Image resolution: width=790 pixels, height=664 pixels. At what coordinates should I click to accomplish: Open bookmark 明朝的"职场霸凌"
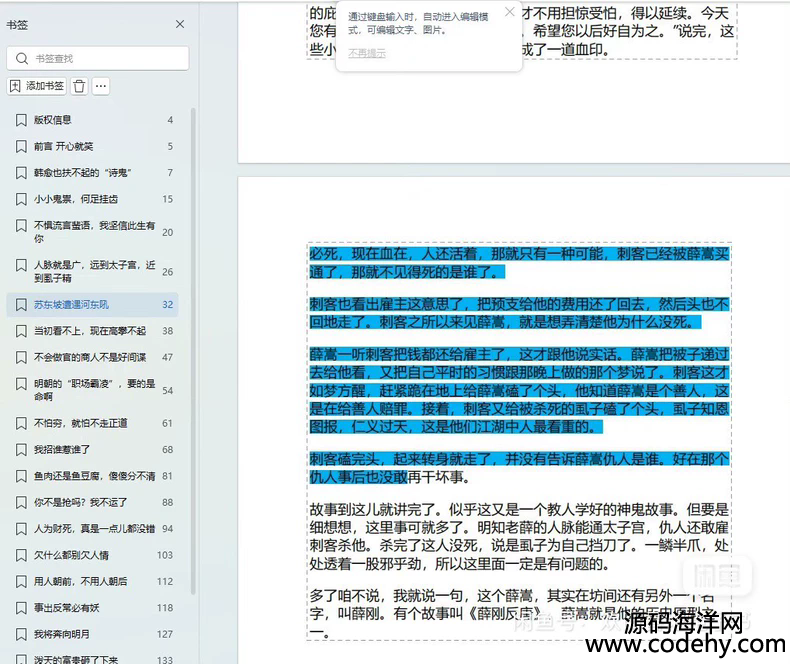93,390
